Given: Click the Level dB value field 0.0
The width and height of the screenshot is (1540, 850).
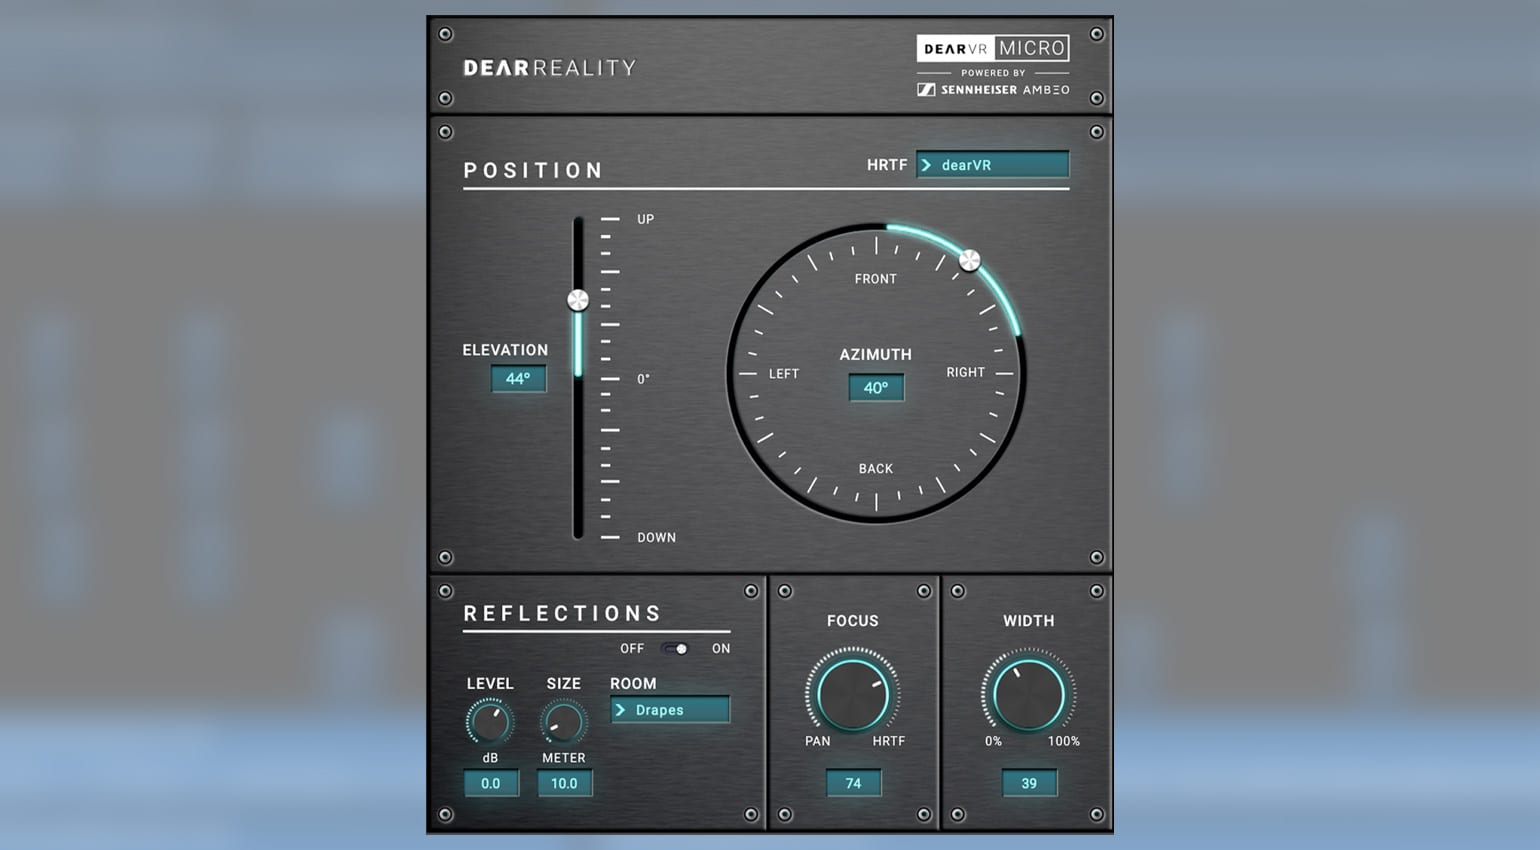Looking at the screenshot, I should pyautogui.click(x=491, y=784).
